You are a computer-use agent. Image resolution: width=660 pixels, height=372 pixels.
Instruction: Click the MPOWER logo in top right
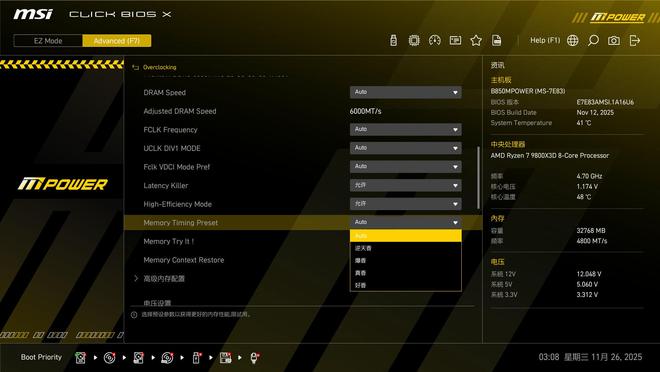tap(617, 17)
